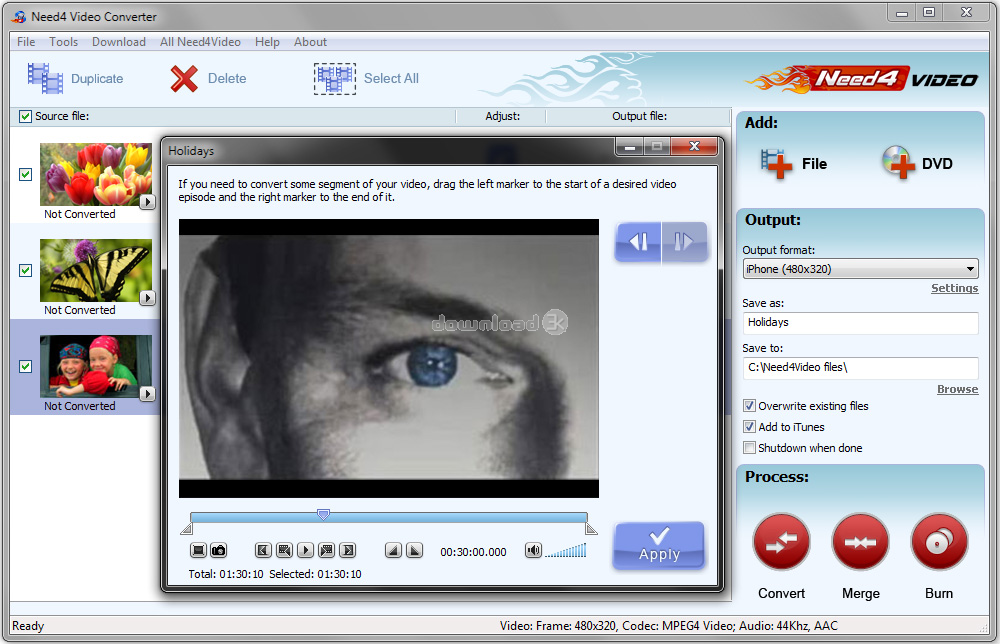Image resolution: width=1000 pixels, height=644 pixels.
Task: Uncheck the tulips video checkbox
Action: [26, 174]
